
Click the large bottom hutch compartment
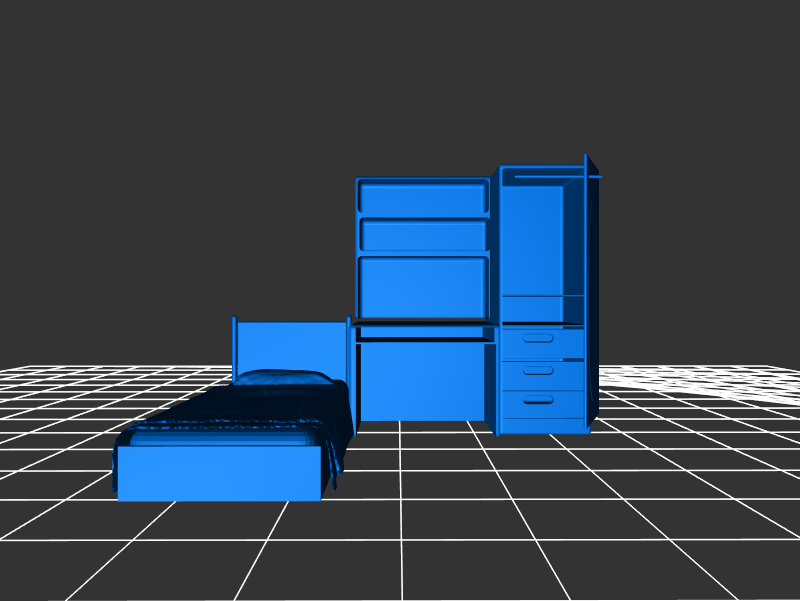[422, 284]
